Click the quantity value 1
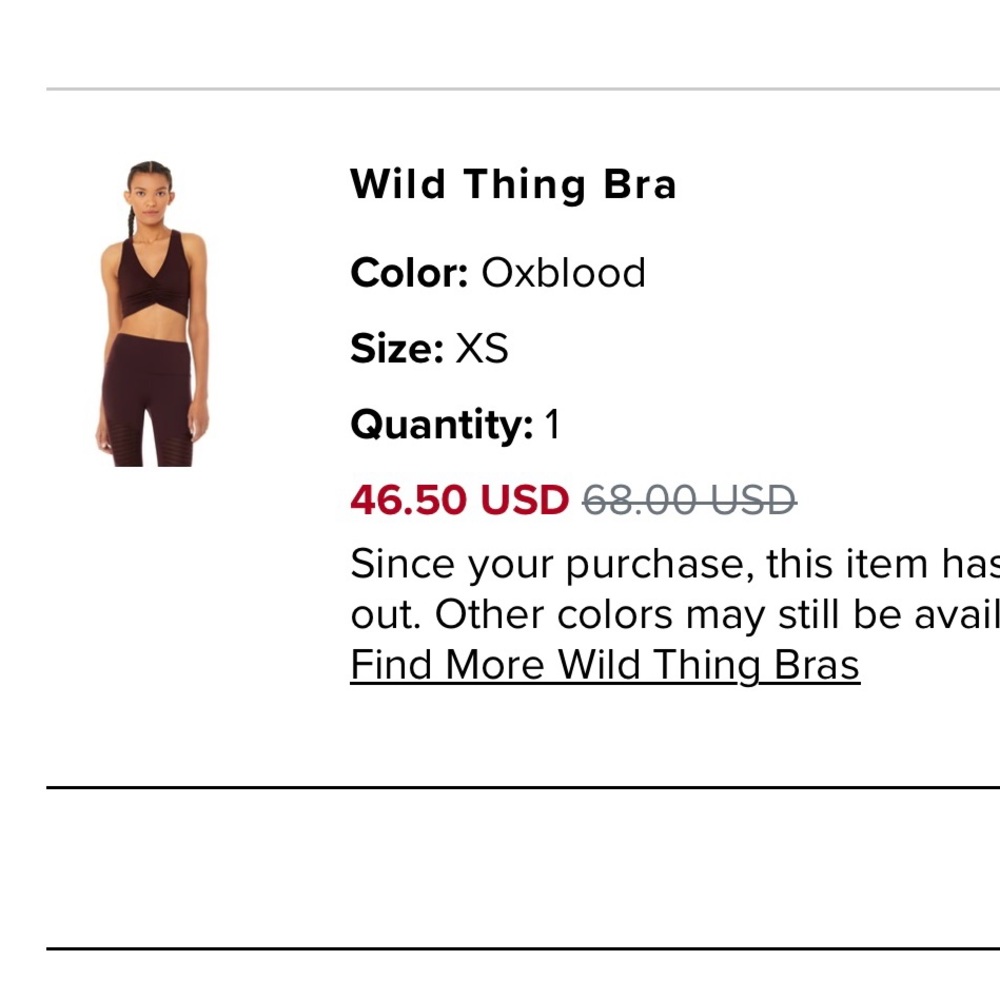This screenshot has height=1000, width=1000. 552,425
